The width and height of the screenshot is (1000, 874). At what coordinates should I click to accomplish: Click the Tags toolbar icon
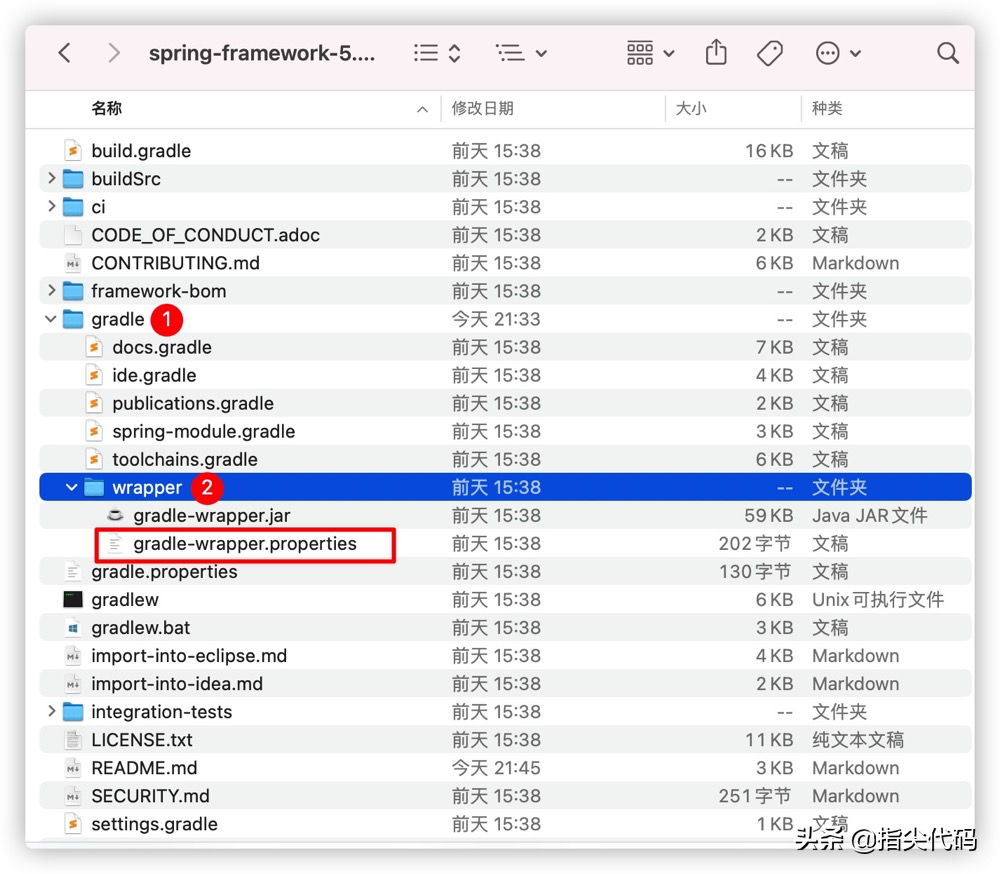[770, 53]
